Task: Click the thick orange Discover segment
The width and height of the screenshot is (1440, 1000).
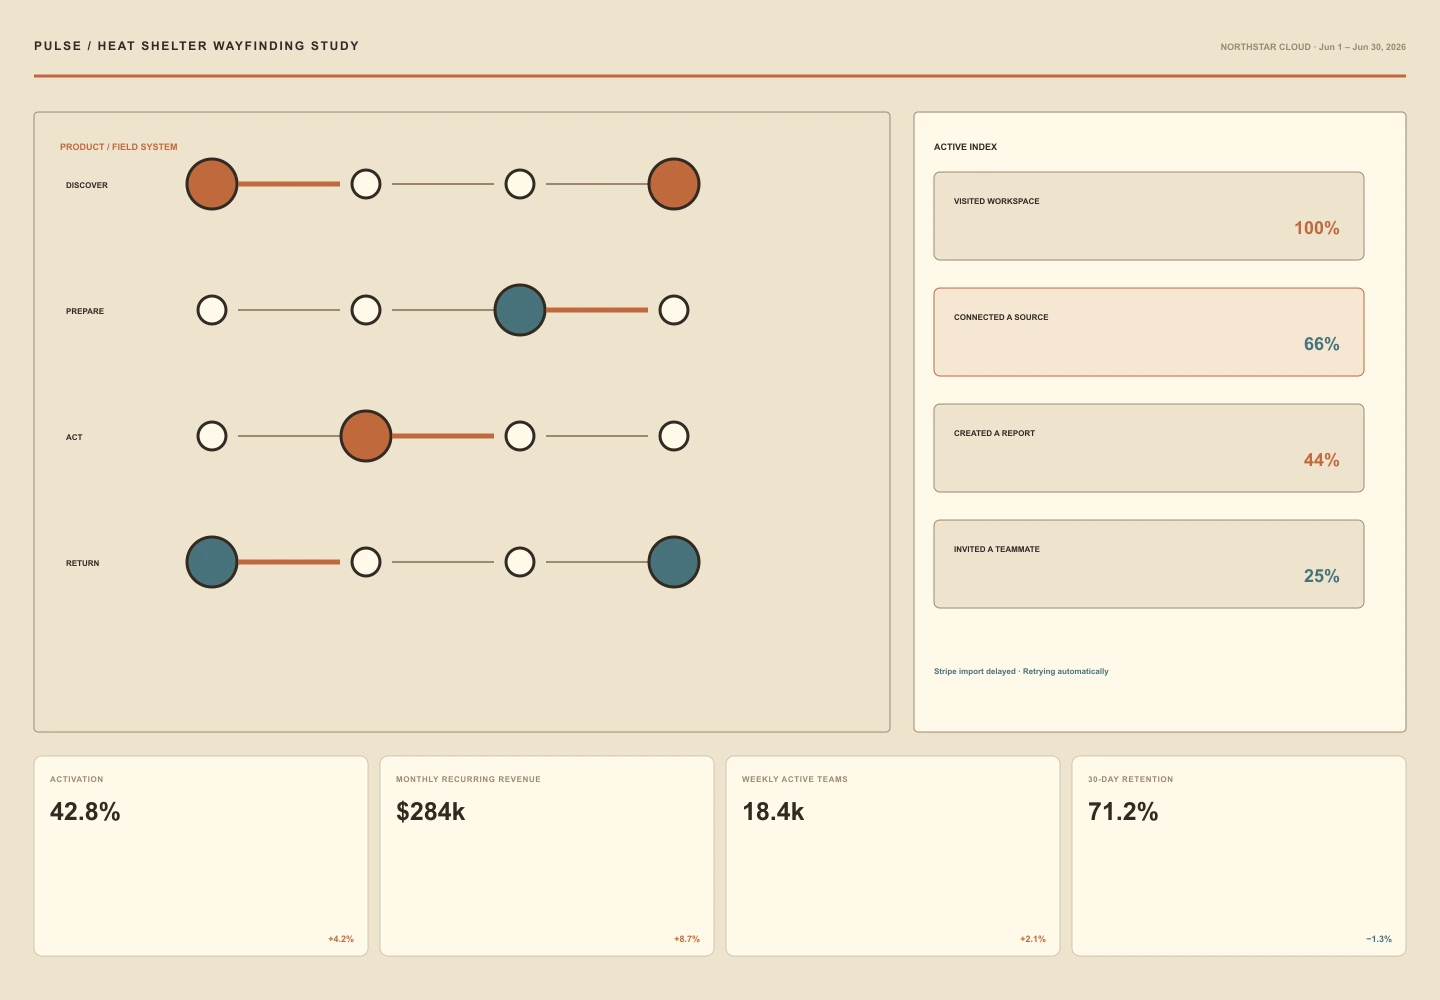Action: point(289,184)
